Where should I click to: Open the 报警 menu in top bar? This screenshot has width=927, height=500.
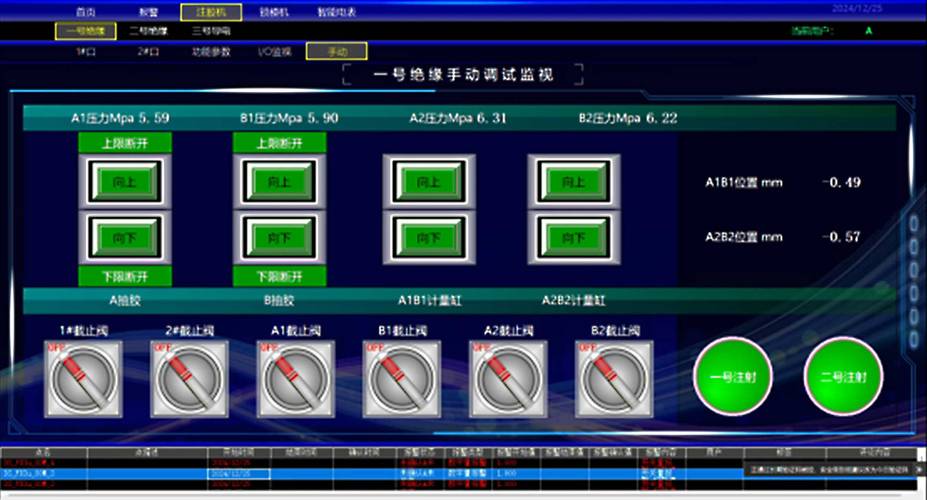point(148,12)
